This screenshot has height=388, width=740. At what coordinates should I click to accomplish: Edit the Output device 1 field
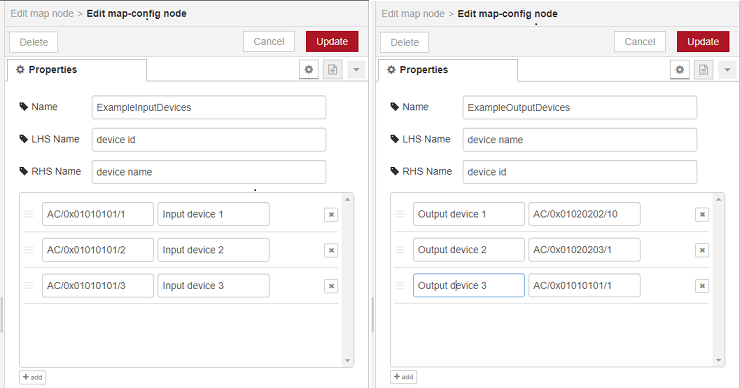click(x=469, y=214)
